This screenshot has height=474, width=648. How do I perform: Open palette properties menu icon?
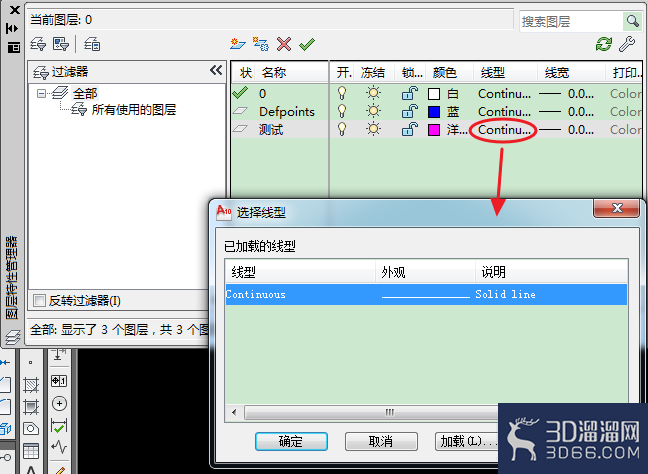coord(14,48)
